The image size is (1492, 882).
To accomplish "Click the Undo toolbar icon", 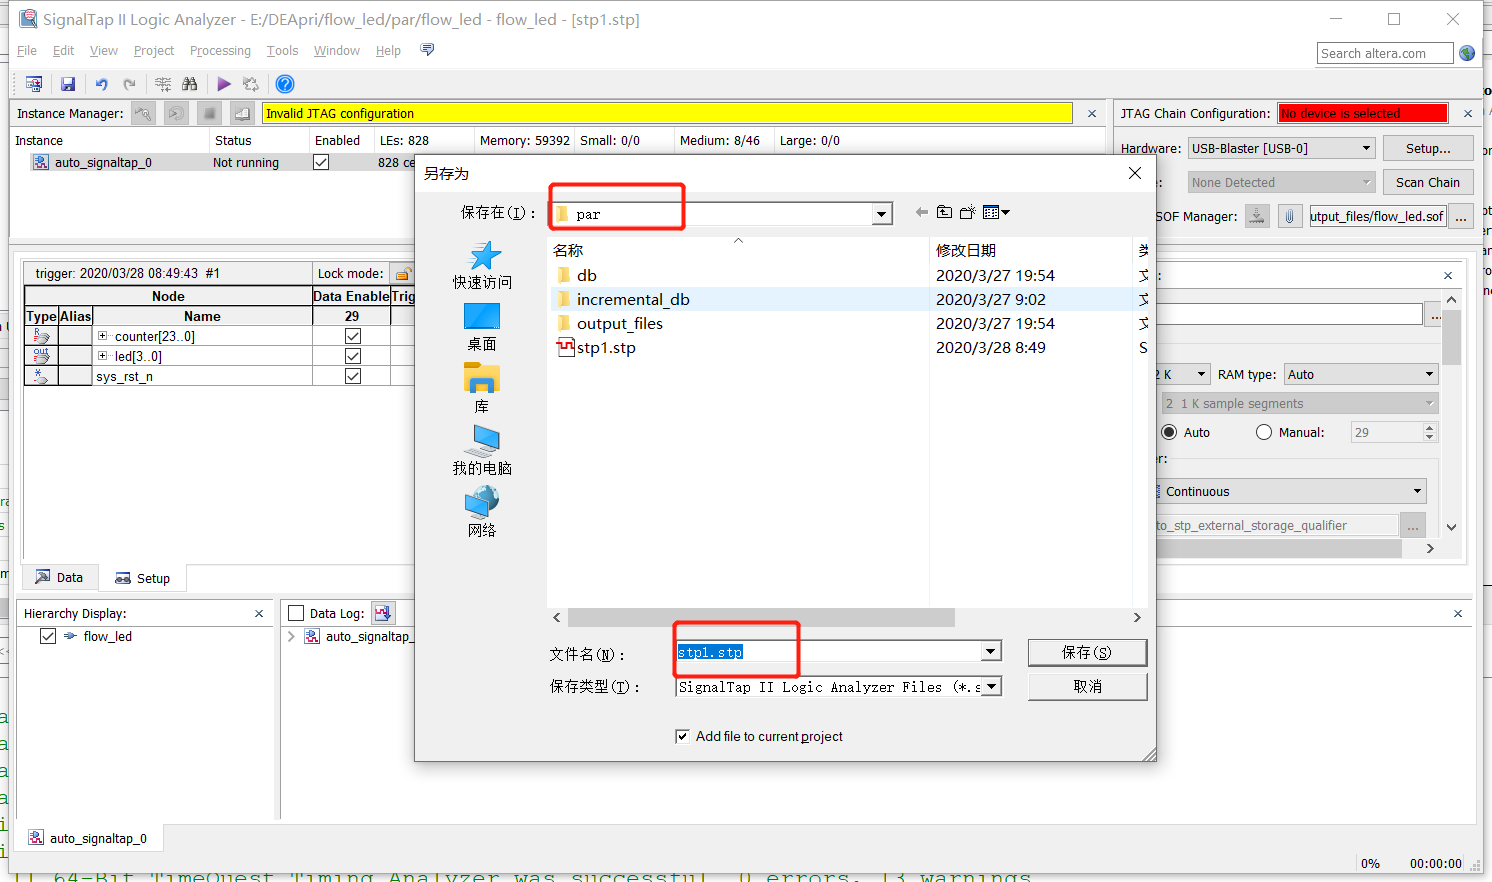I will 100,84.
